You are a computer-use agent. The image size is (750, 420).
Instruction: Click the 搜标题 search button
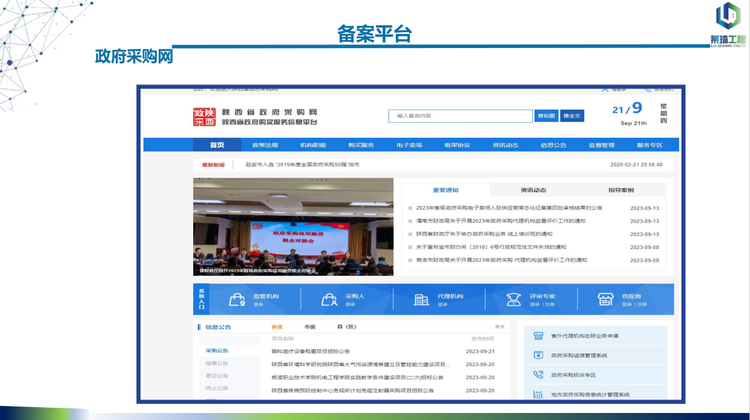coord(546,116)
